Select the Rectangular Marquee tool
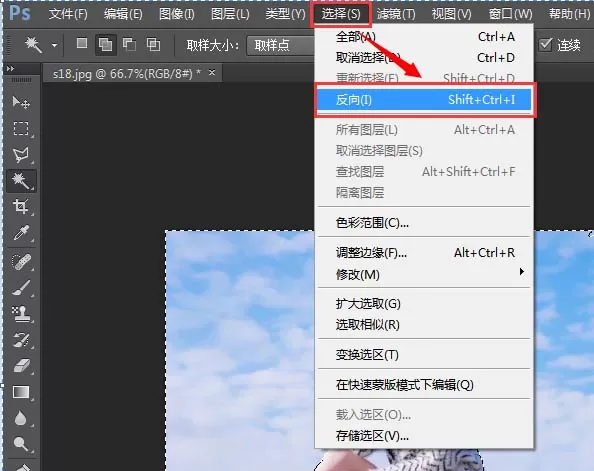 21,128
